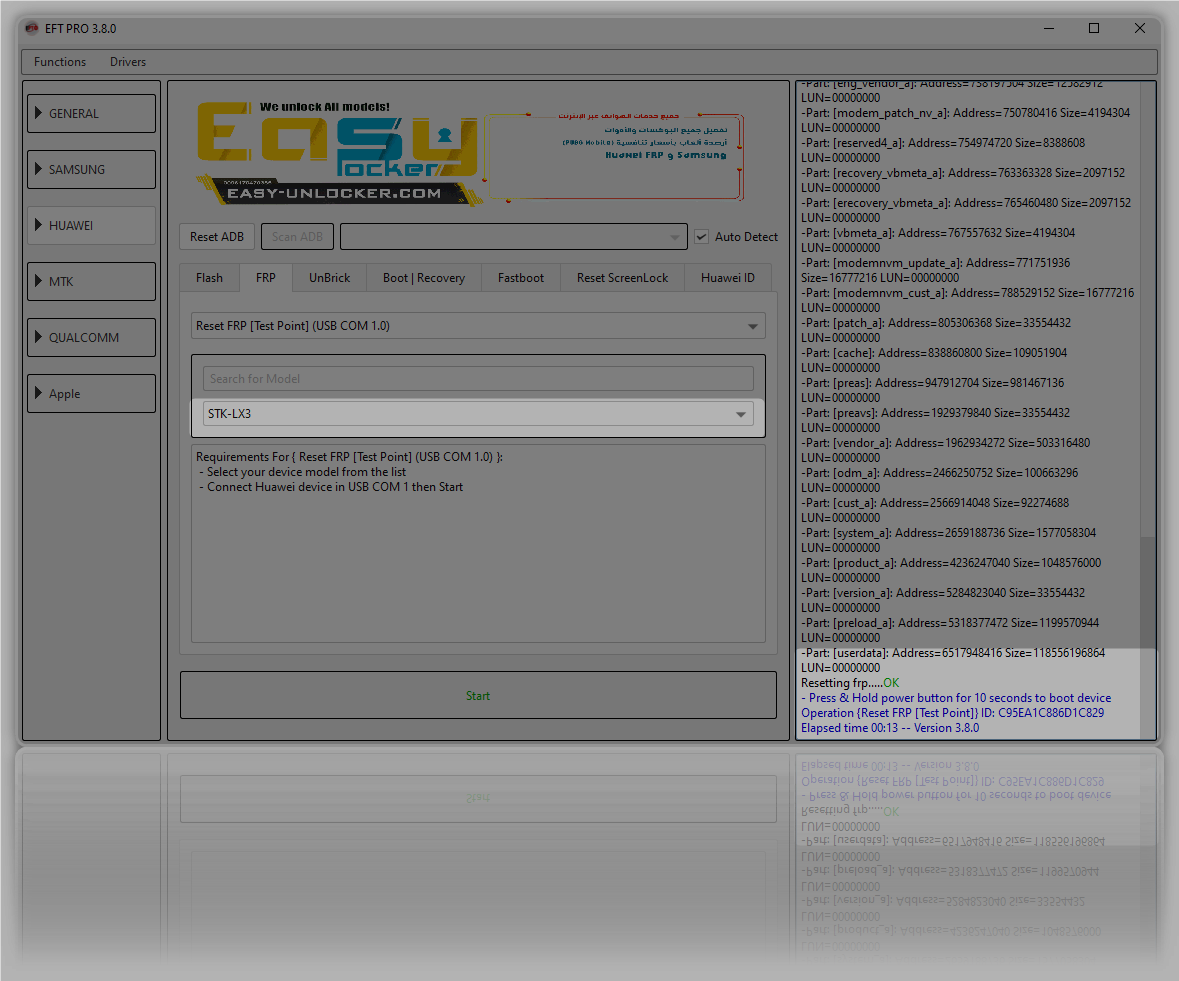The height and width of the screenshot is (981, 1179).
Task: Switch to the Reset ScreenLock tab
Action: click(x=623, y=278)
